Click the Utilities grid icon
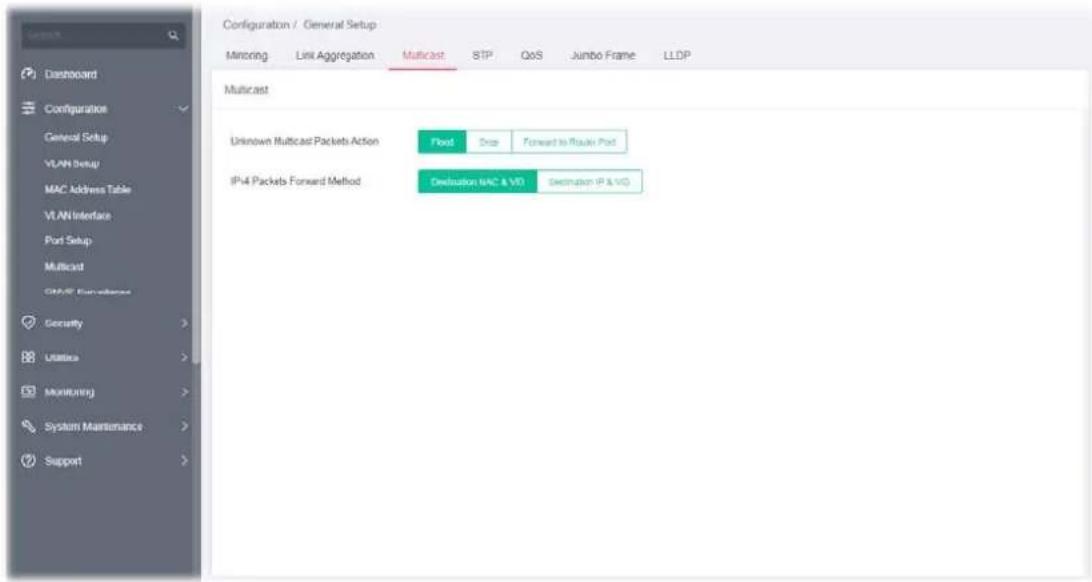Image resolution: width=1092 pixels, height=582 pixels. (x=29, y=357)
